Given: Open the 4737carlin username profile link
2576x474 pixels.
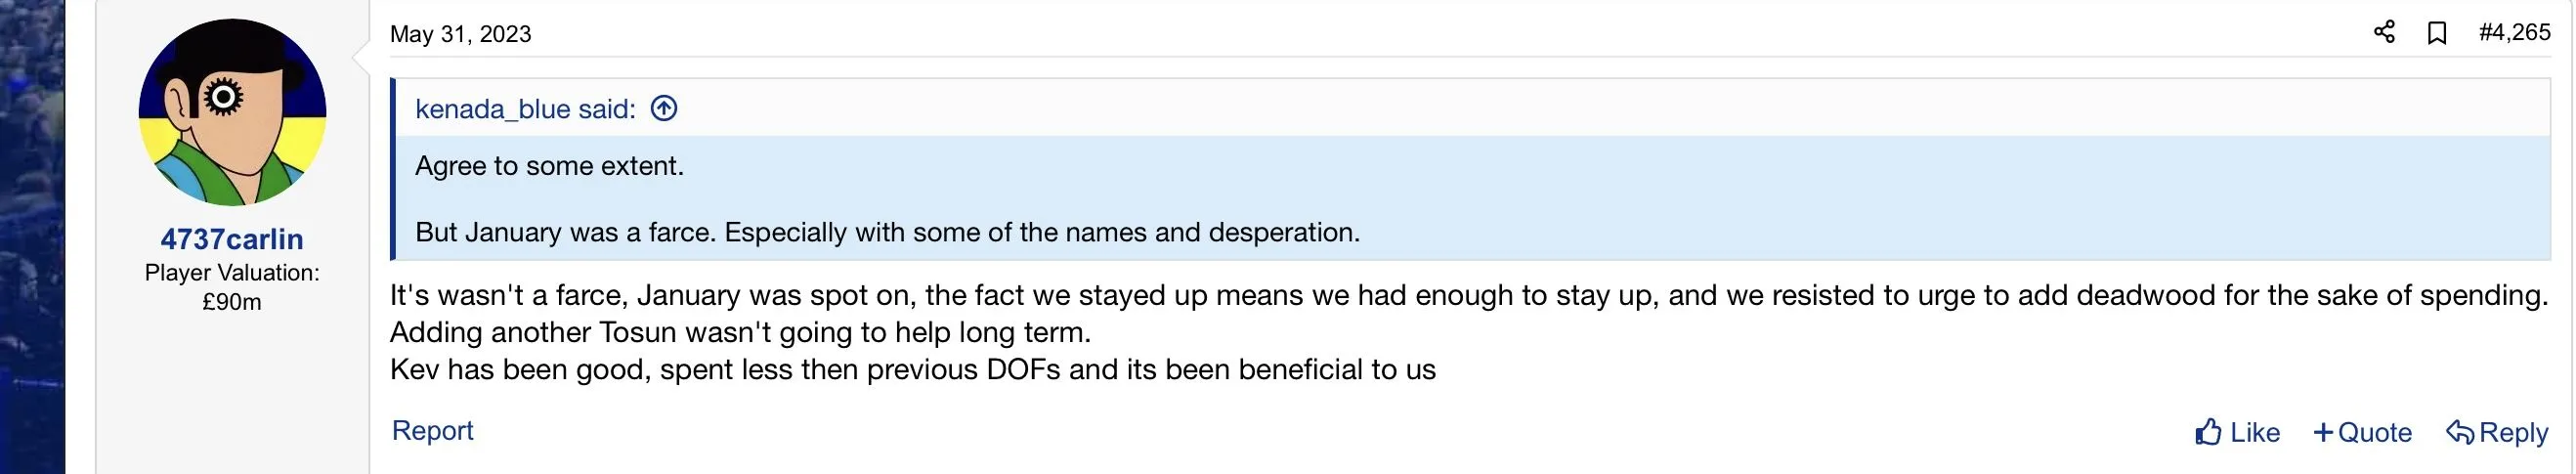Looking at the screenshot, I should click(232, 239).
